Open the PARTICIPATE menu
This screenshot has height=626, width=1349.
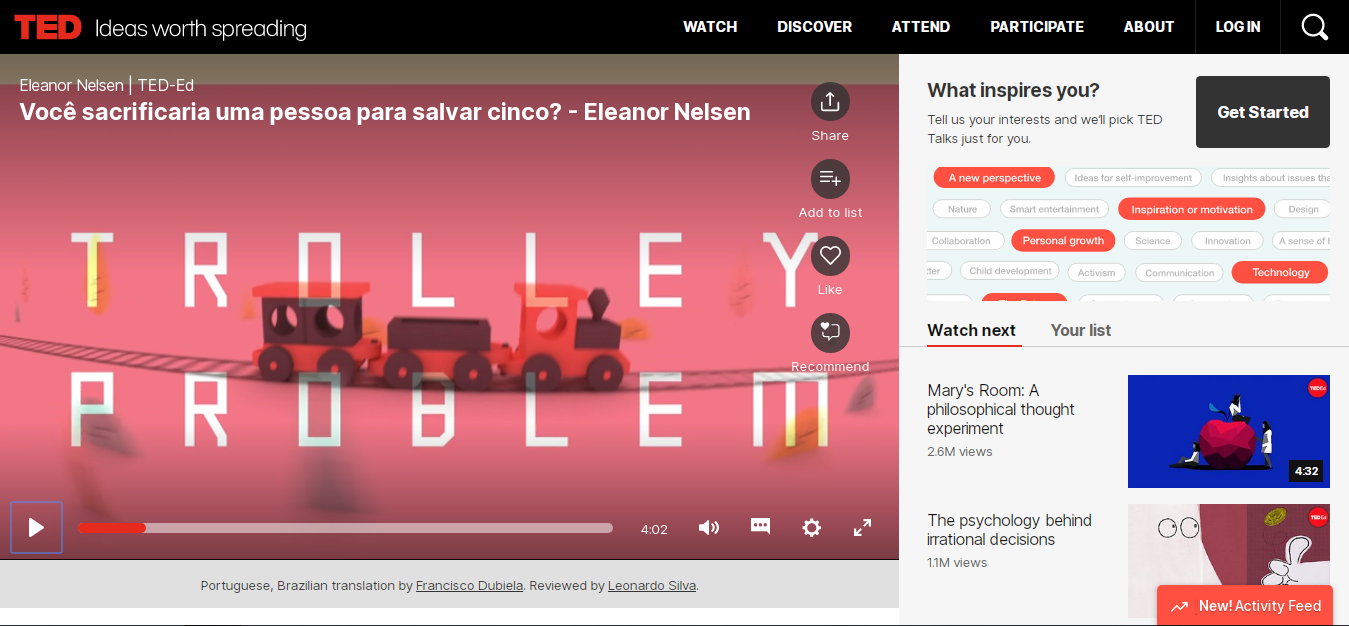pyautogui.click(x=1037, y=27)
